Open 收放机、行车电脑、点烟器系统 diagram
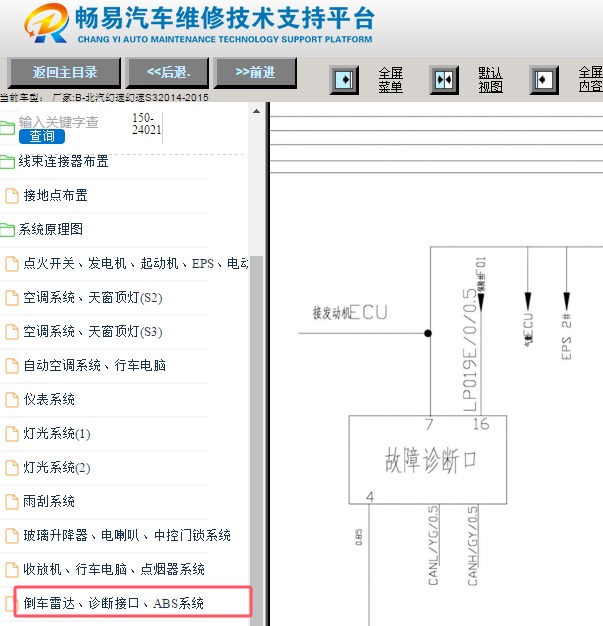The image size is (603, 626). point(114,569)
